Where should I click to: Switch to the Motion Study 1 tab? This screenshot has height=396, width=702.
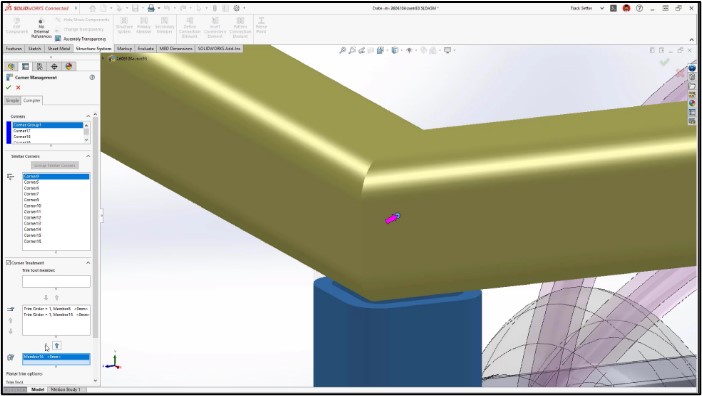coord(66,390)
